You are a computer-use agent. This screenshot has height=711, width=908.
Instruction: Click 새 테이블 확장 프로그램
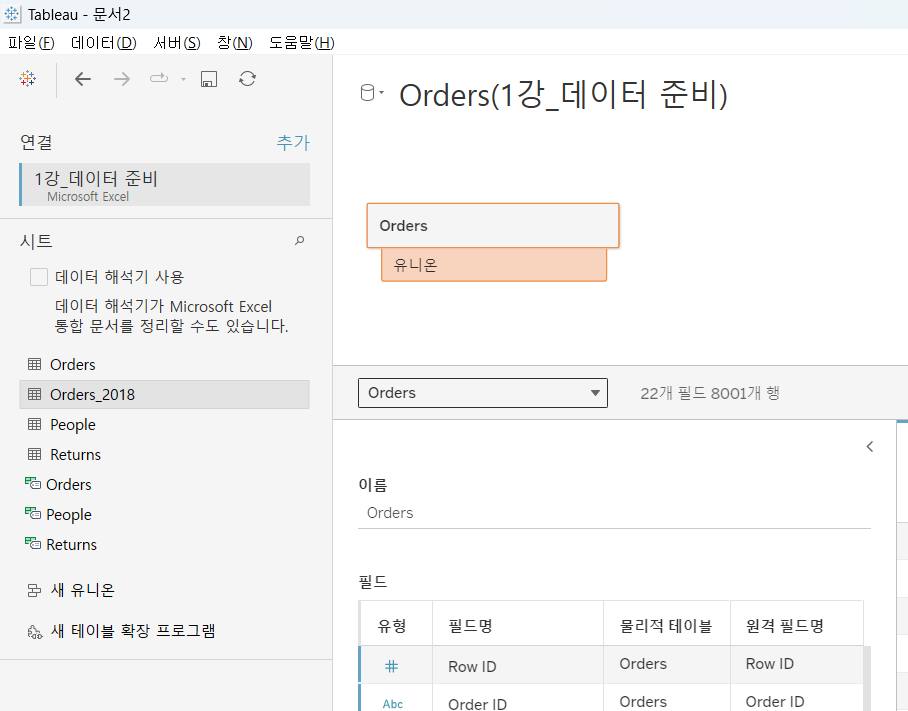point(133,631)
